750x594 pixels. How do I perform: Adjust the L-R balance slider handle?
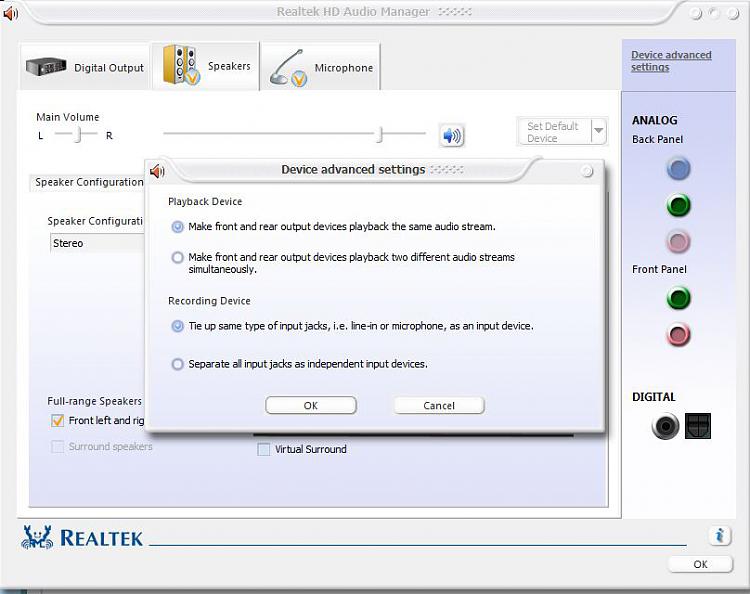[x=79, y=135]
